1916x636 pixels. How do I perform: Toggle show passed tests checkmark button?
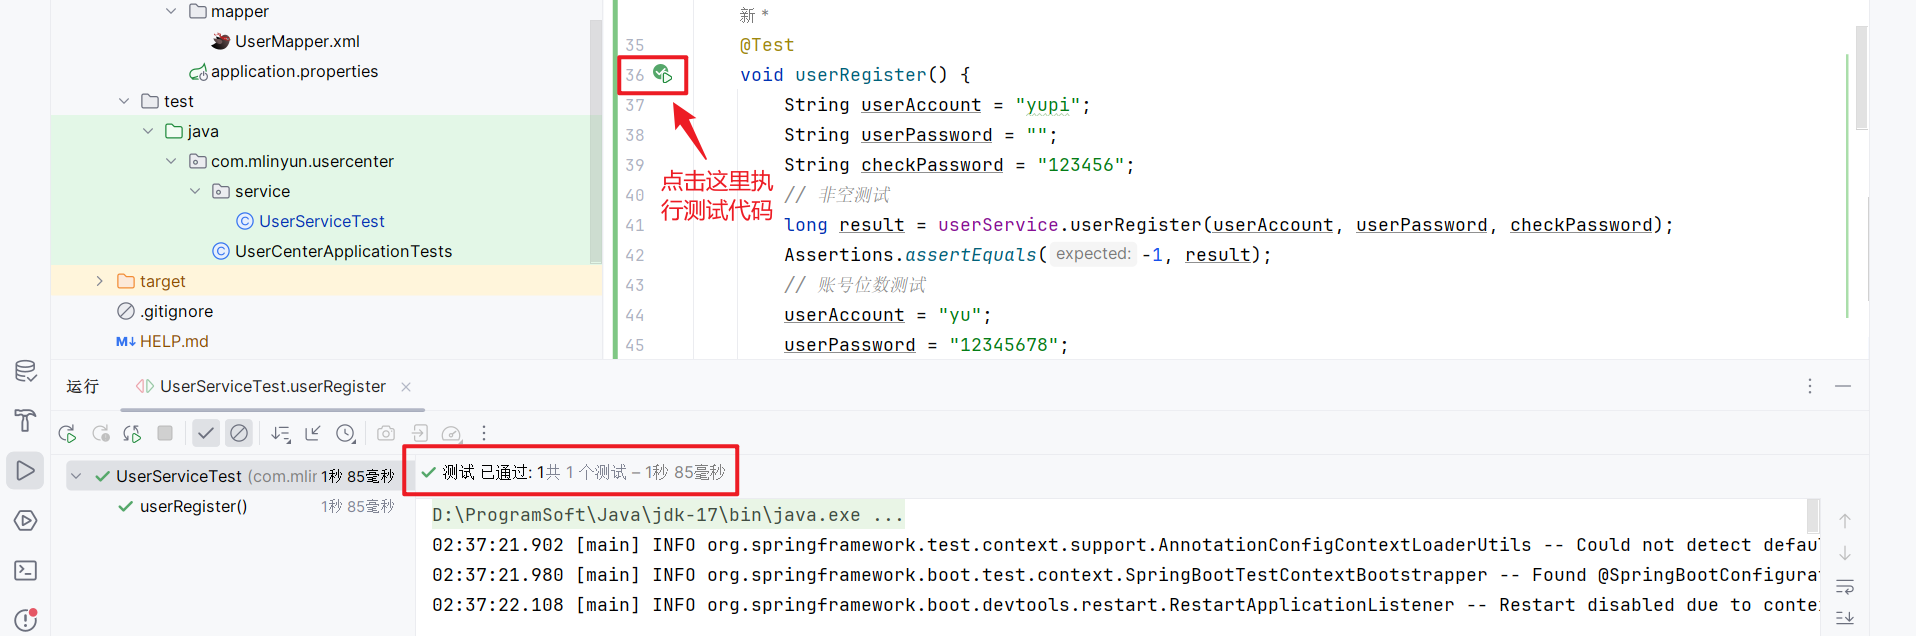(205, 433)
